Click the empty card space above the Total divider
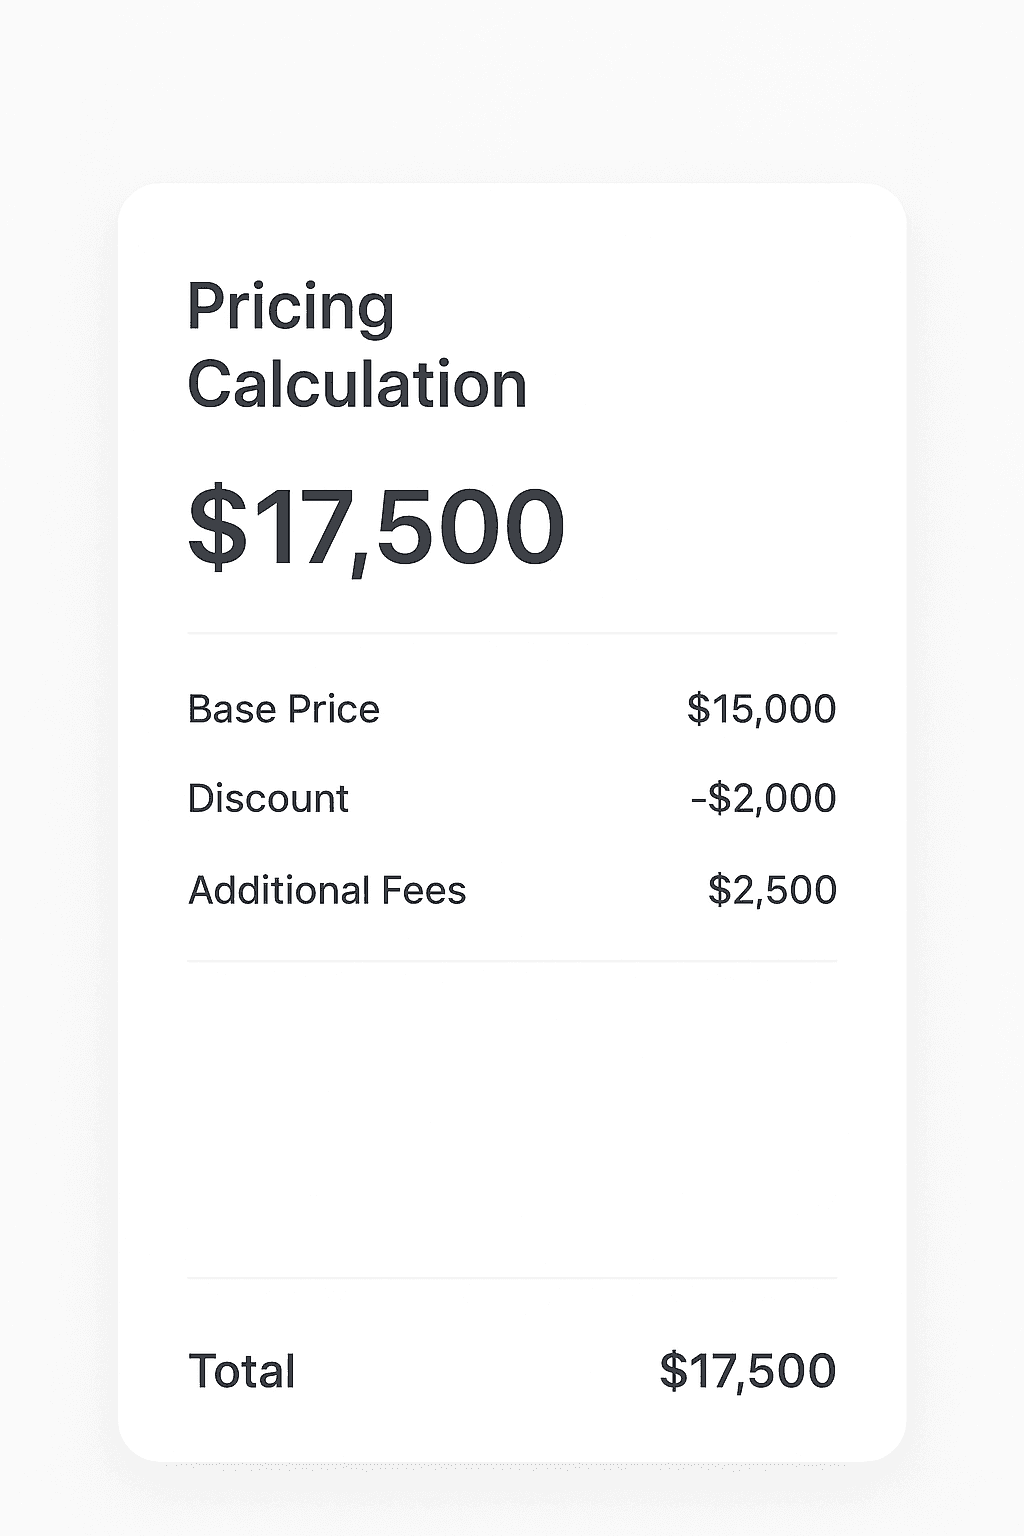The image size is (1024, 1536). coord(512,1120)
